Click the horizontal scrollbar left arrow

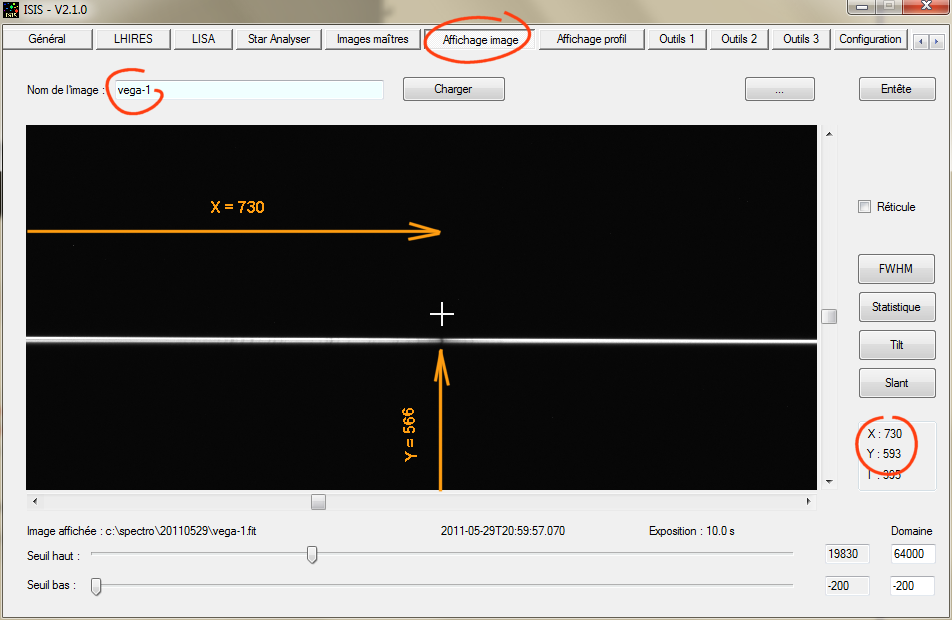point(35,501)
